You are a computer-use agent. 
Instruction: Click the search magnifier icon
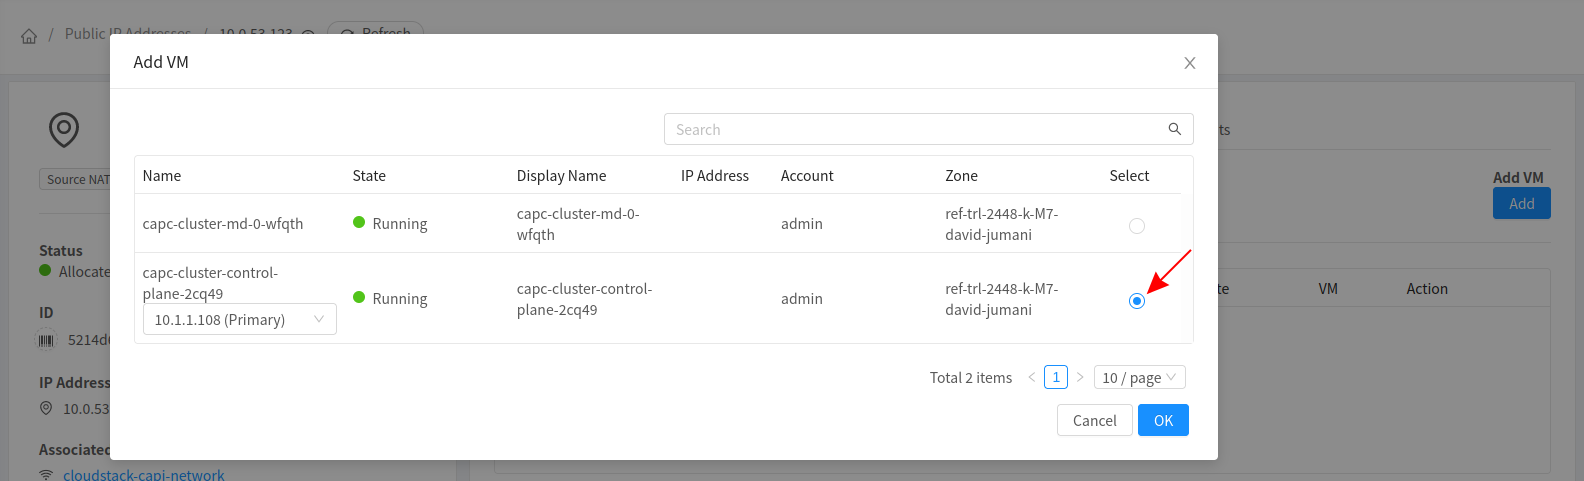pos(1174,129)
